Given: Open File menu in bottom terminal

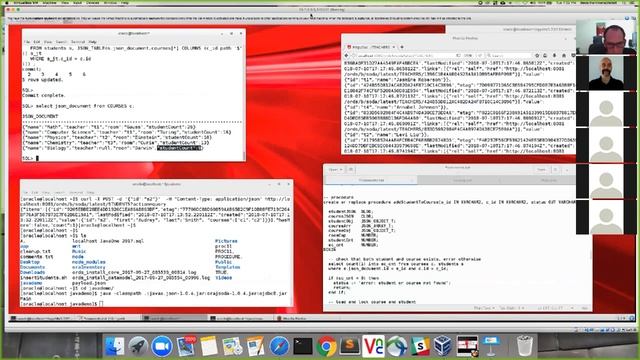Looking at the screenshot, I should point(26,192).
